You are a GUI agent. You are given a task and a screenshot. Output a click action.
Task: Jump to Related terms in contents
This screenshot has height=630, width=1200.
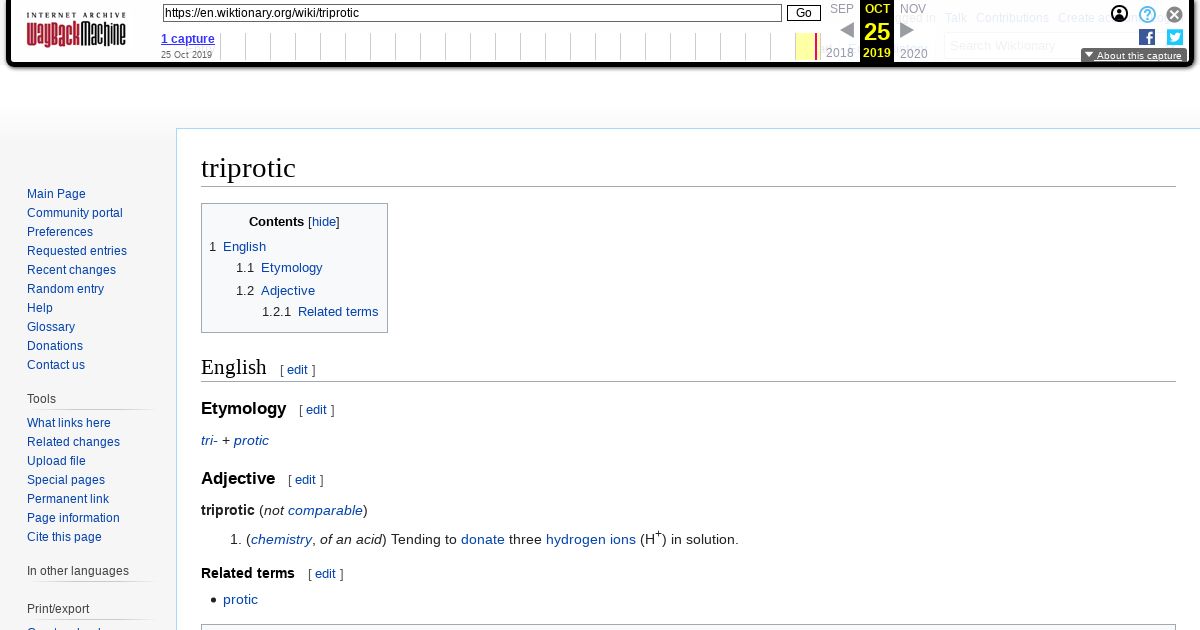point(338,312)
